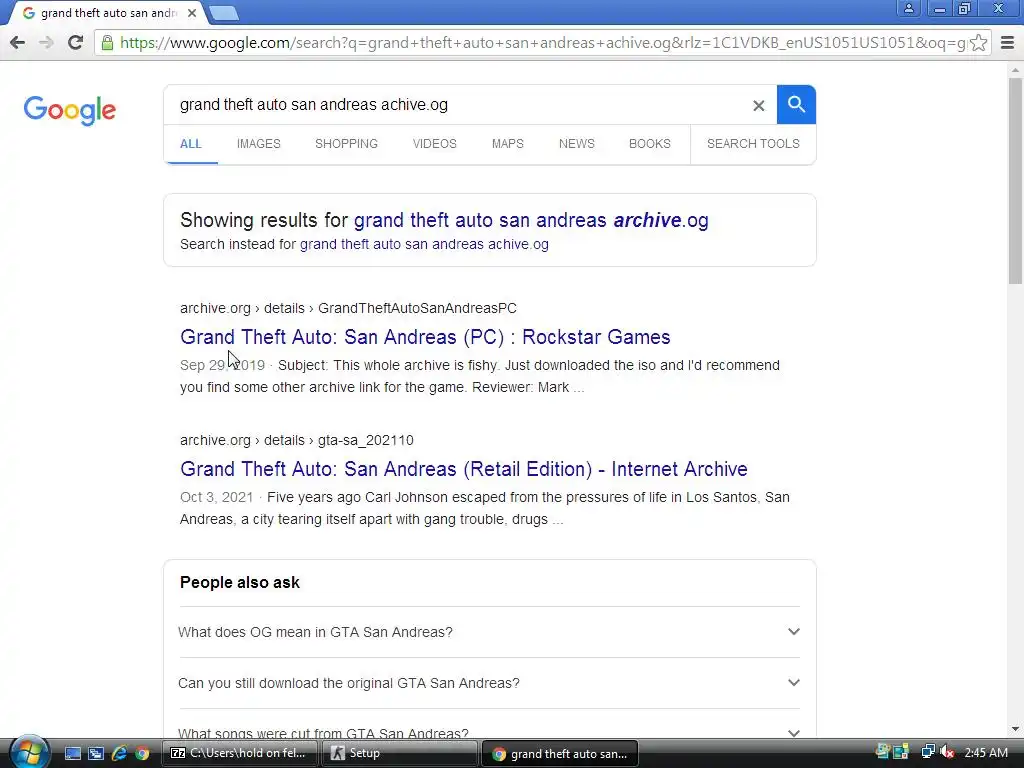Open the MAPS tab
The width and height of the screenshot is (1024, 768).
[507, 144]
